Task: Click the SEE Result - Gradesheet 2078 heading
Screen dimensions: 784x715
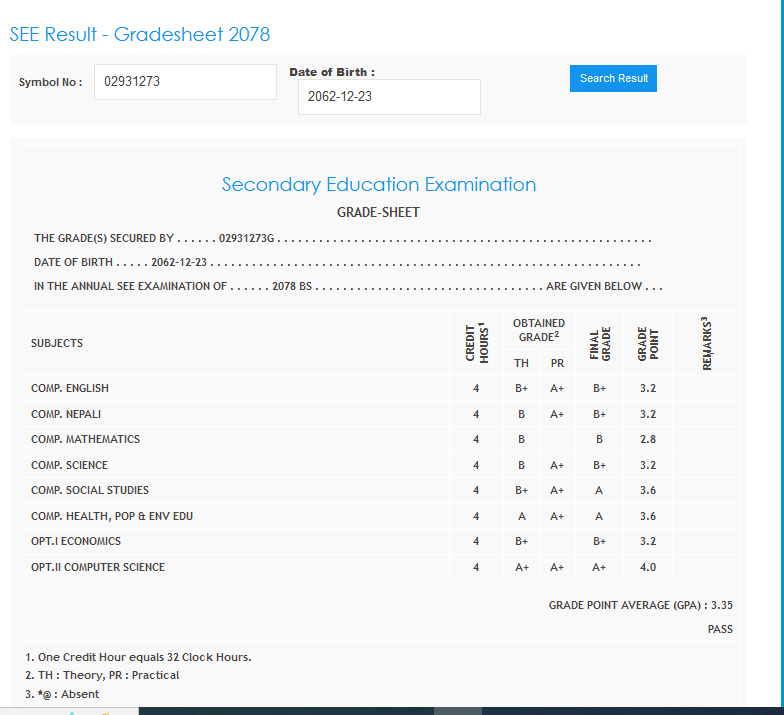Action: click(x=140, y=34)
